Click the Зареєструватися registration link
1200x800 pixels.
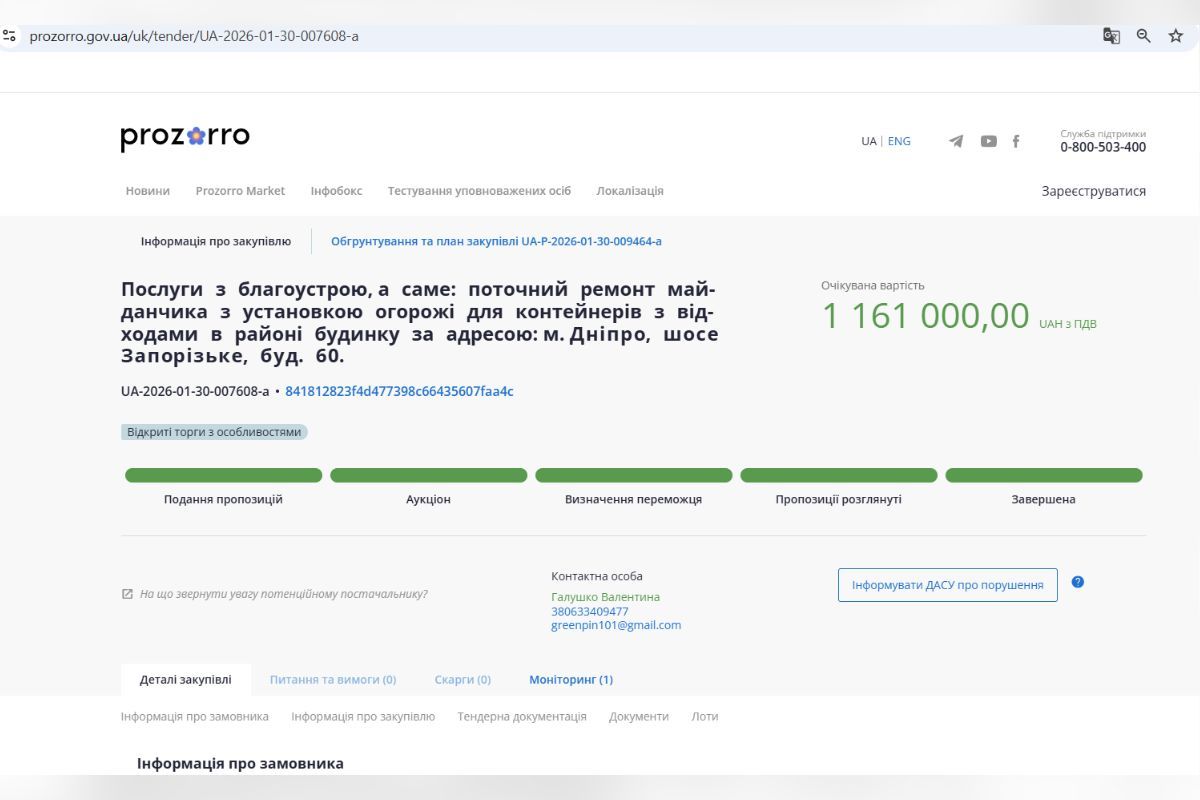[x=1095, y=190]
